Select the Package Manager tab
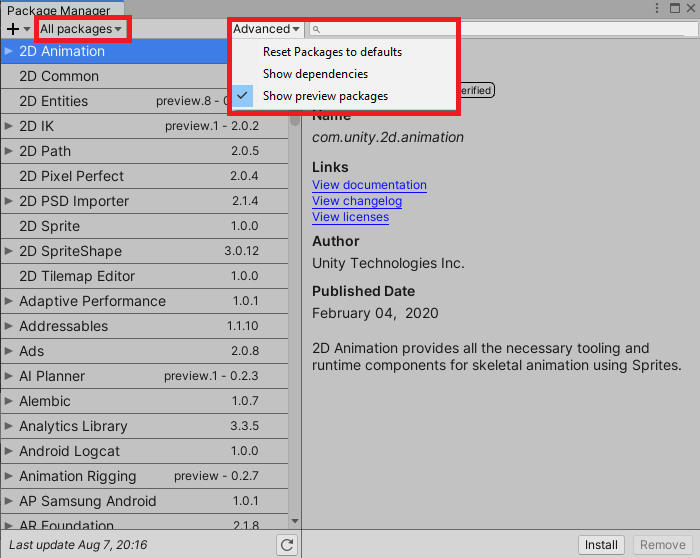Screen dimensions: 700x558 (x=58, y=10)
